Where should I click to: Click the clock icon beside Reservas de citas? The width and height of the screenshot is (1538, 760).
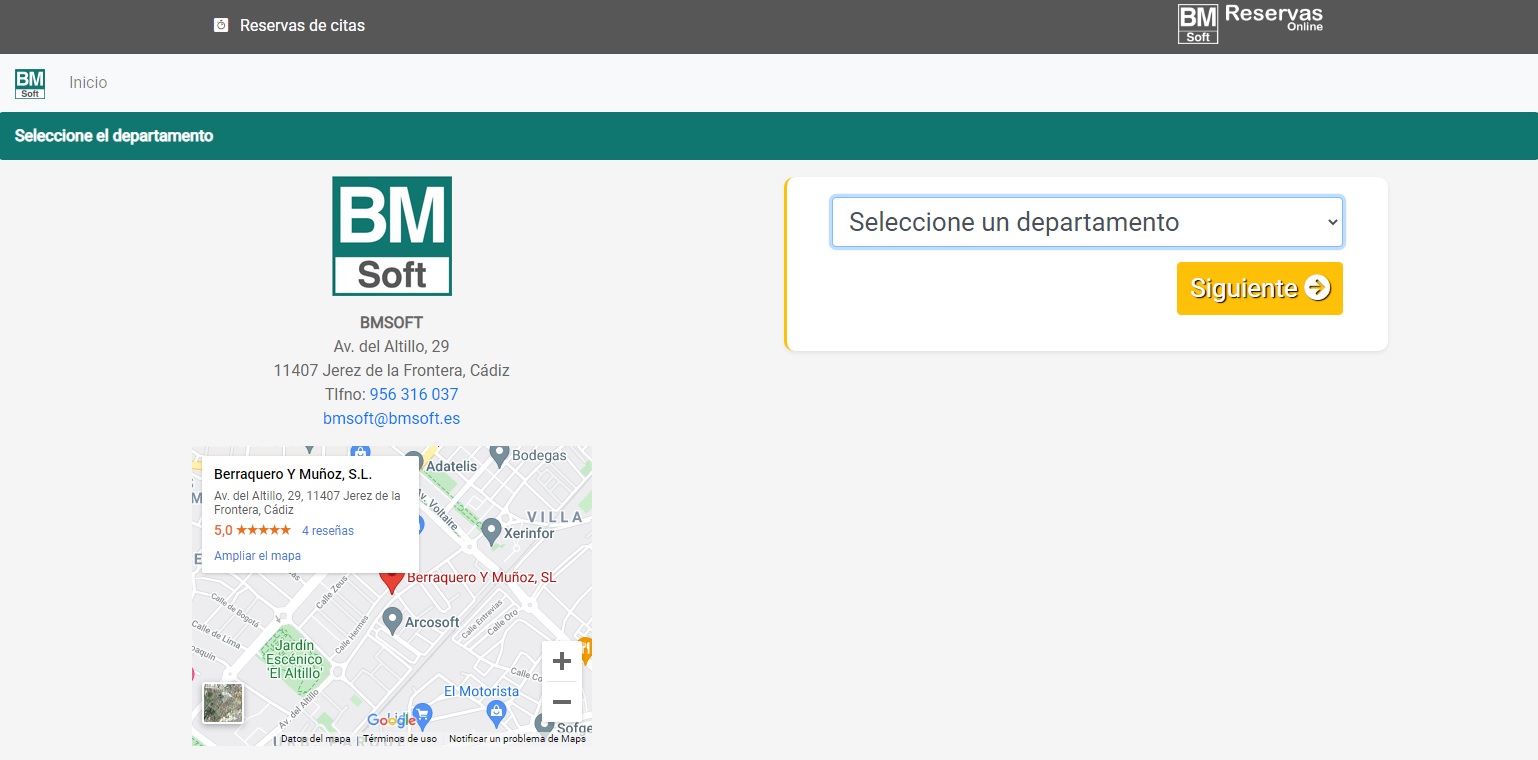[x=221, y=25]
